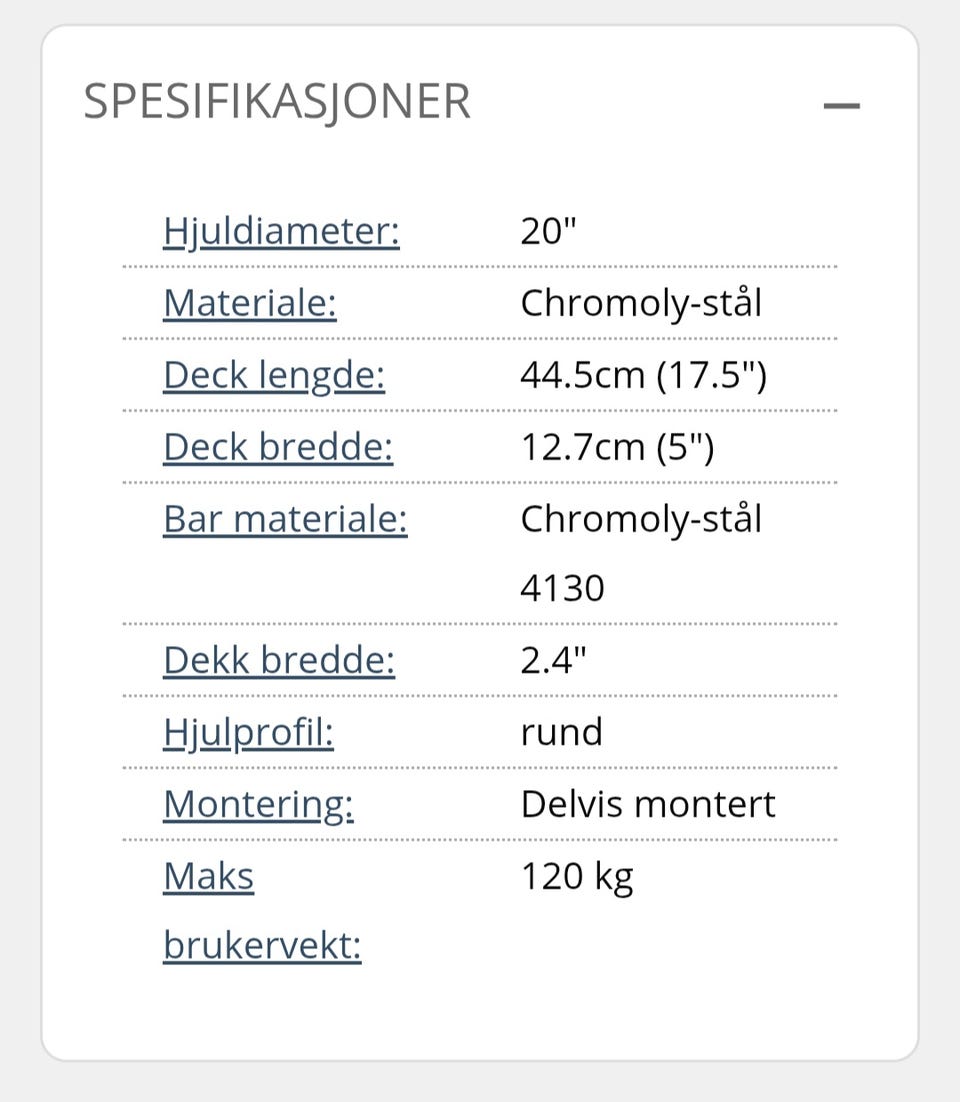Open the Maks brukervekt link

pyautogui.click(x=262, y=911)
